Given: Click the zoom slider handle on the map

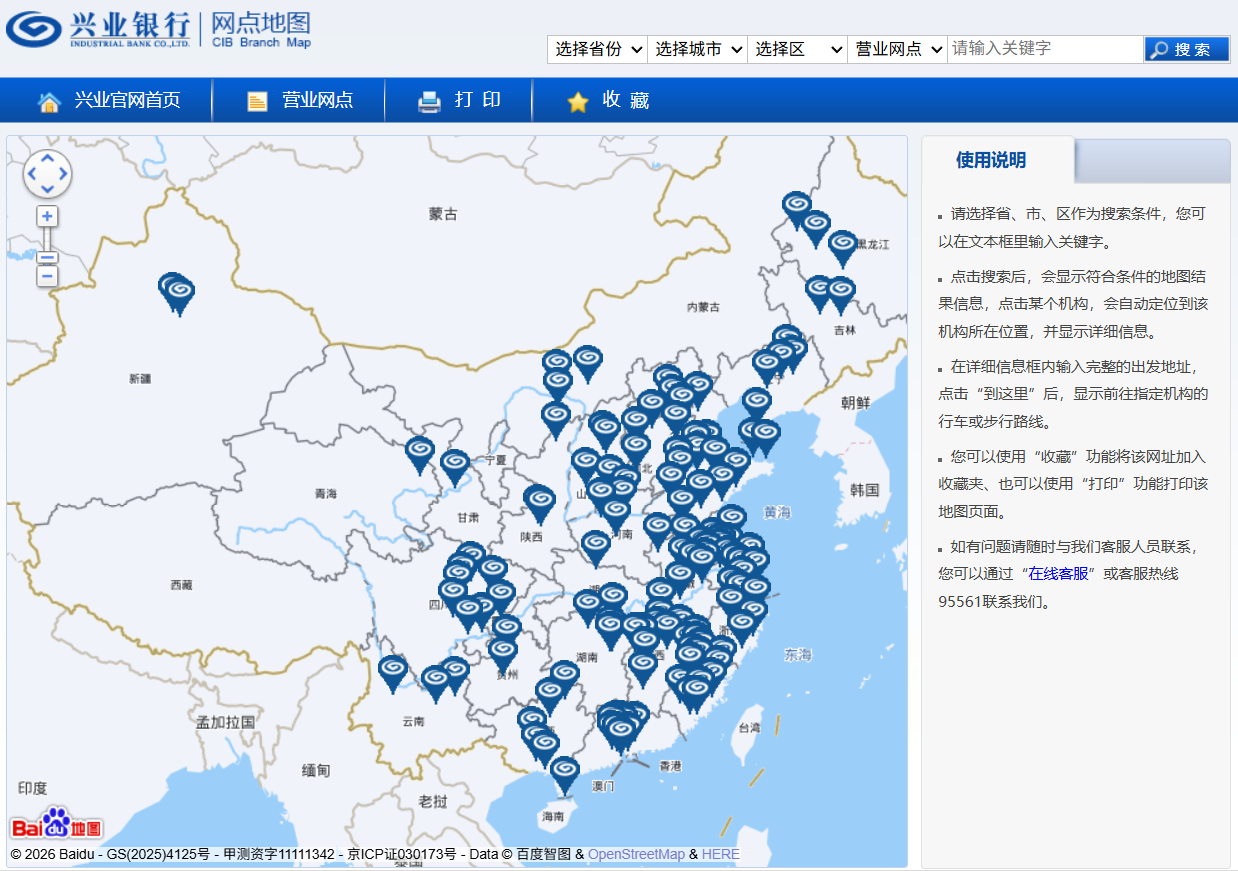Looking at the screenshot, I should (47, 257).
